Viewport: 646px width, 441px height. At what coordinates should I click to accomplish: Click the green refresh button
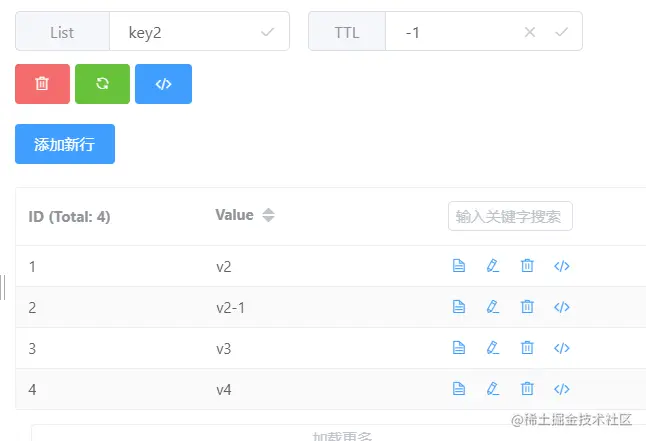[102, 84]
